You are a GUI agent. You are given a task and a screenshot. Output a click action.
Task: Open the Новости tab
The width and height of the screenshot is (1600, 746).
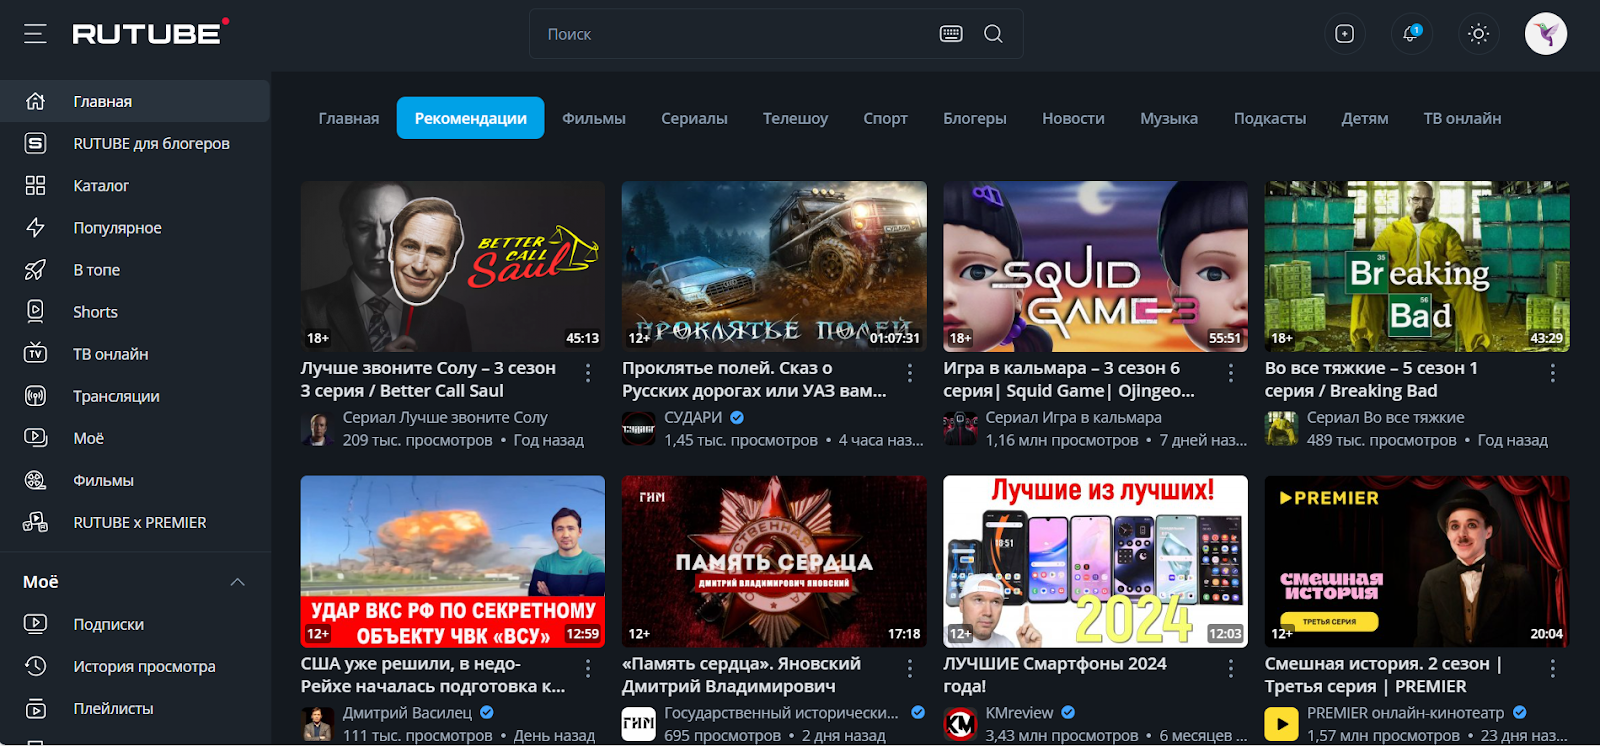pyautogui.click(x=1073, y=118)
